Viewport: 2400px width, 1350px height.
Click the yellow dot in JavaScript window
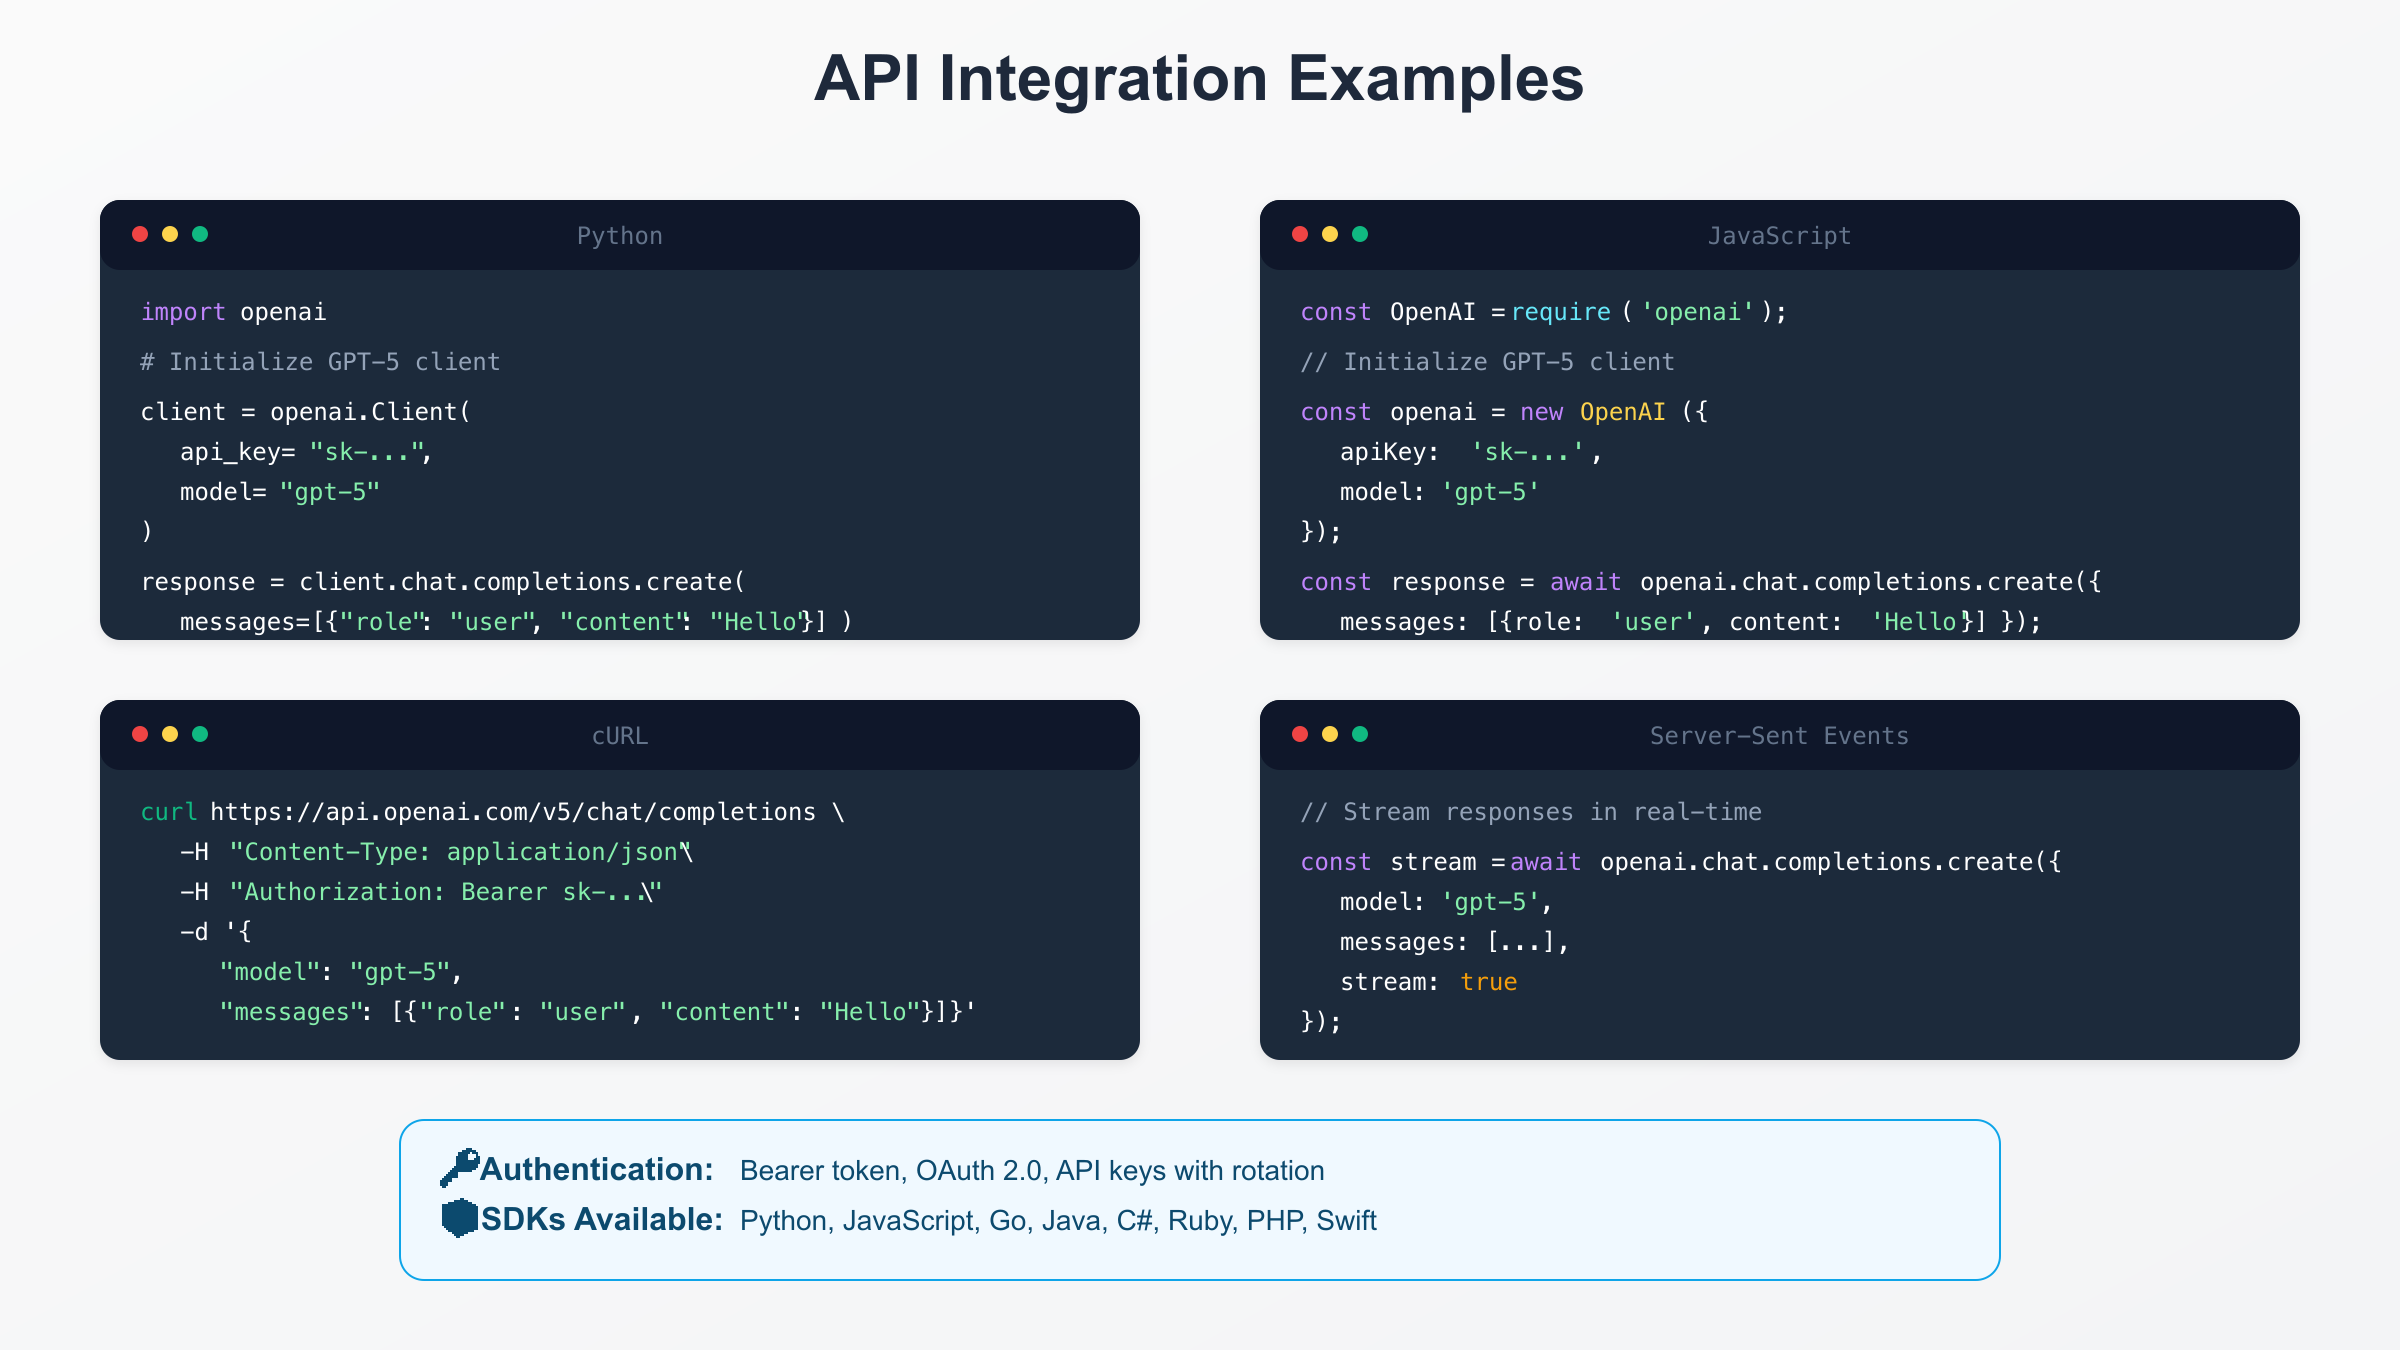(1330, 234)
